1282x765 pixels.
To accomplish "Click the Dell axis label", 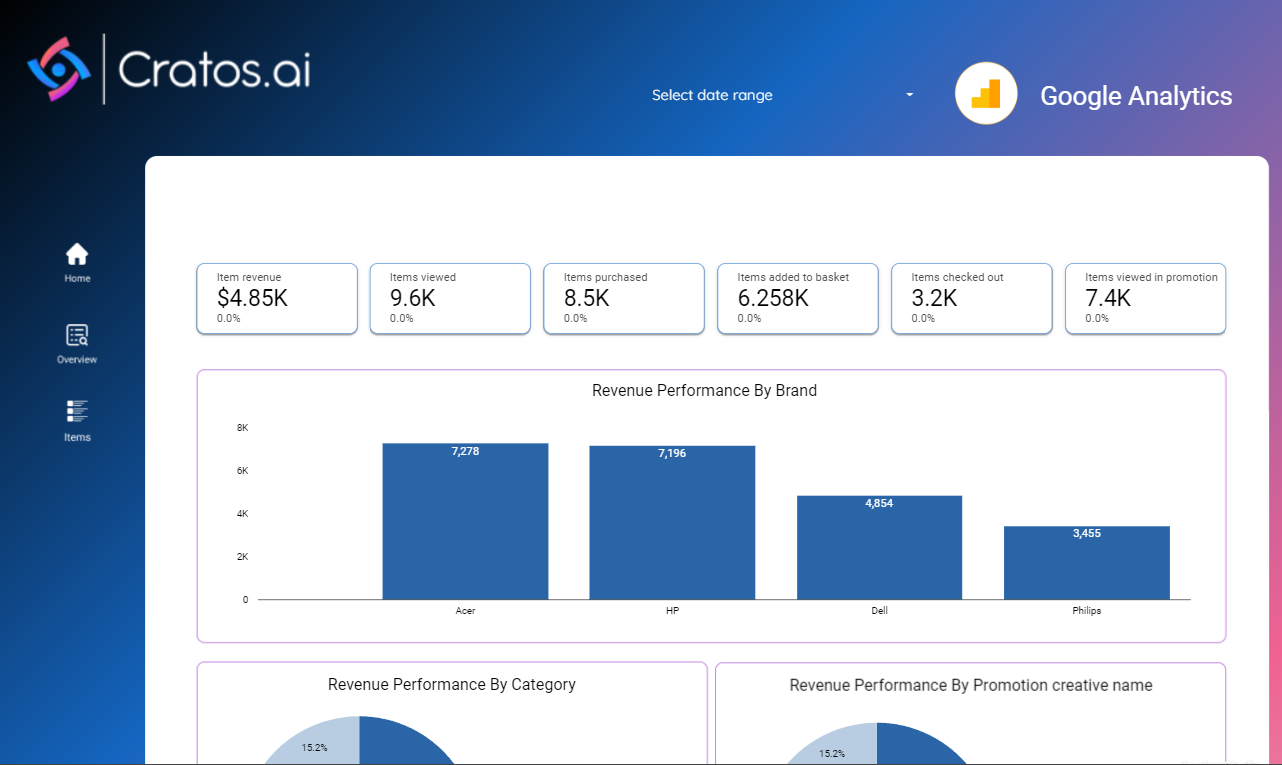I will [x=879, y=611].
